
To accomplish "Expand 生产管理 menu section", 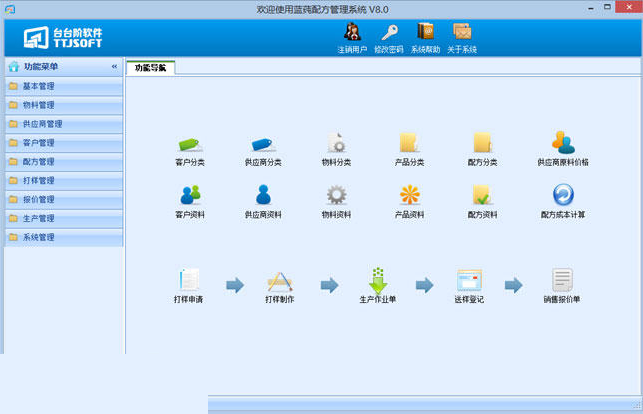I will (64, 218).
